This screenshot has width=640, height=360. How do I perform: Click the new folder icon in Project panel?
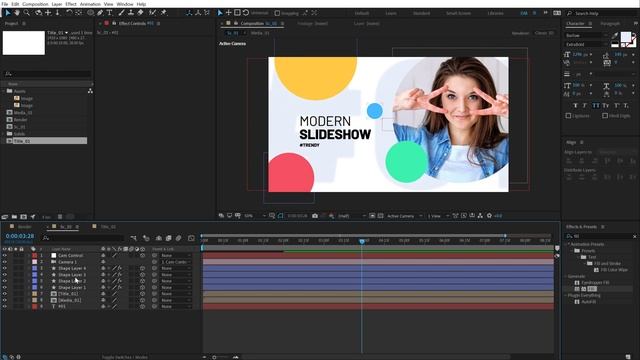tap(14, 217)
